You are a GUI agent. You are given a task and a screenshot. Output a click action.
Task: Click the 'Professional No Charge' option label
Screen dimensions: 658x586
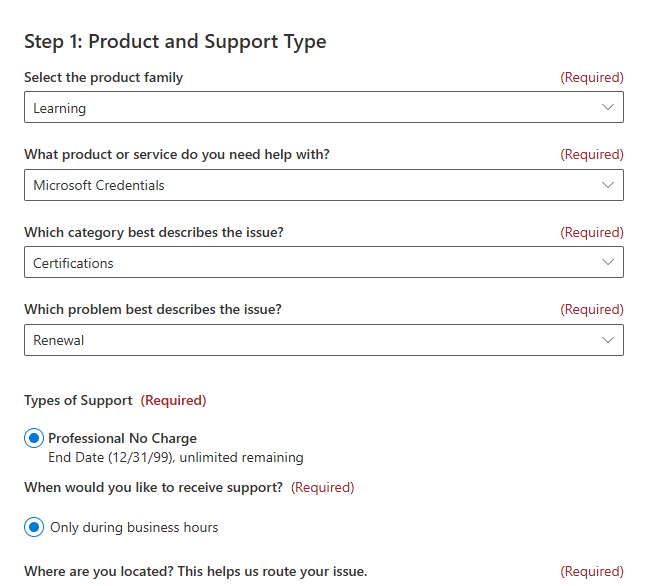(x=122, y=438)
